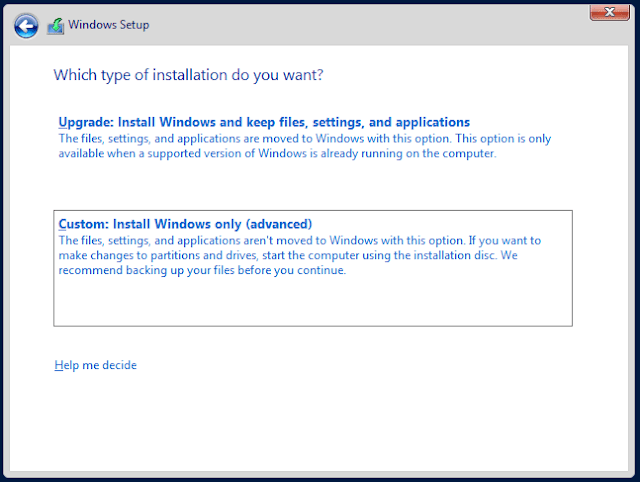Click the "Windows Setup" title text
Image resolution: width=640 pixels, height=482 pixels.
(109, 25)
